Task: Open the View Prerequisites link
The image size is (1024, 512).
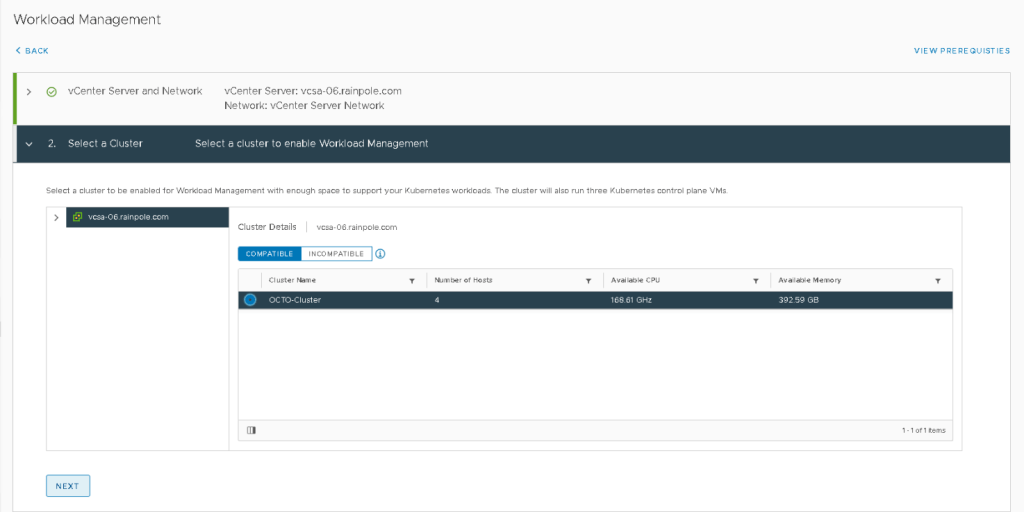Action: (961, 51)
